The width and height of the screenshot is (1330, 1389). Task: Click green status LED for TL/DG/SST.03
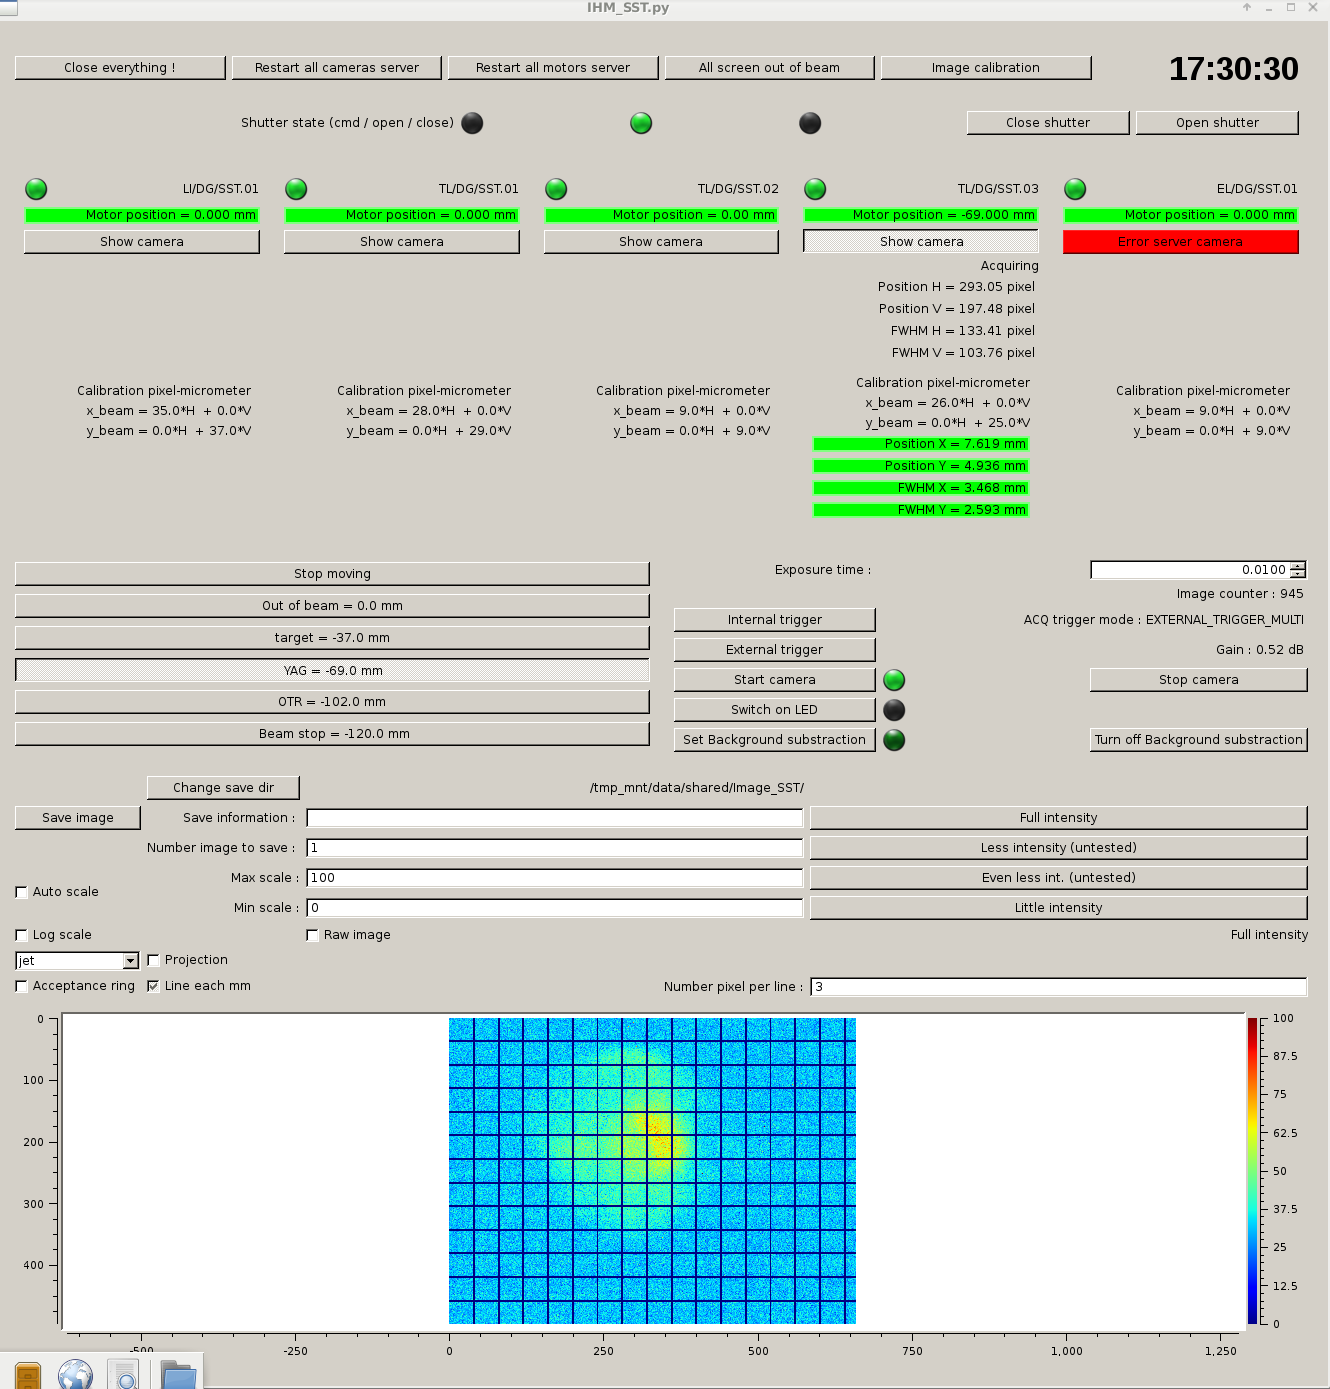815,189
